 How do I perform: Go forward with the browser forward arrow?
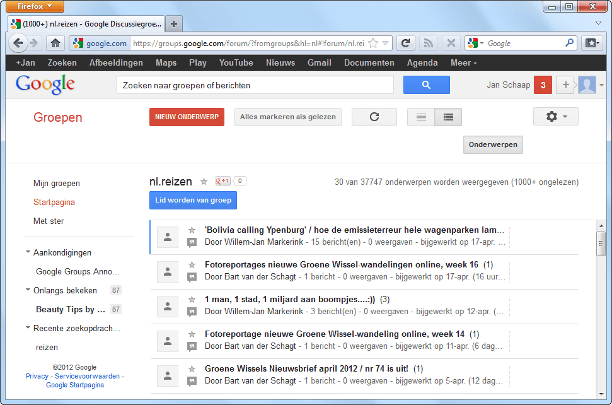tap(34, 43)
